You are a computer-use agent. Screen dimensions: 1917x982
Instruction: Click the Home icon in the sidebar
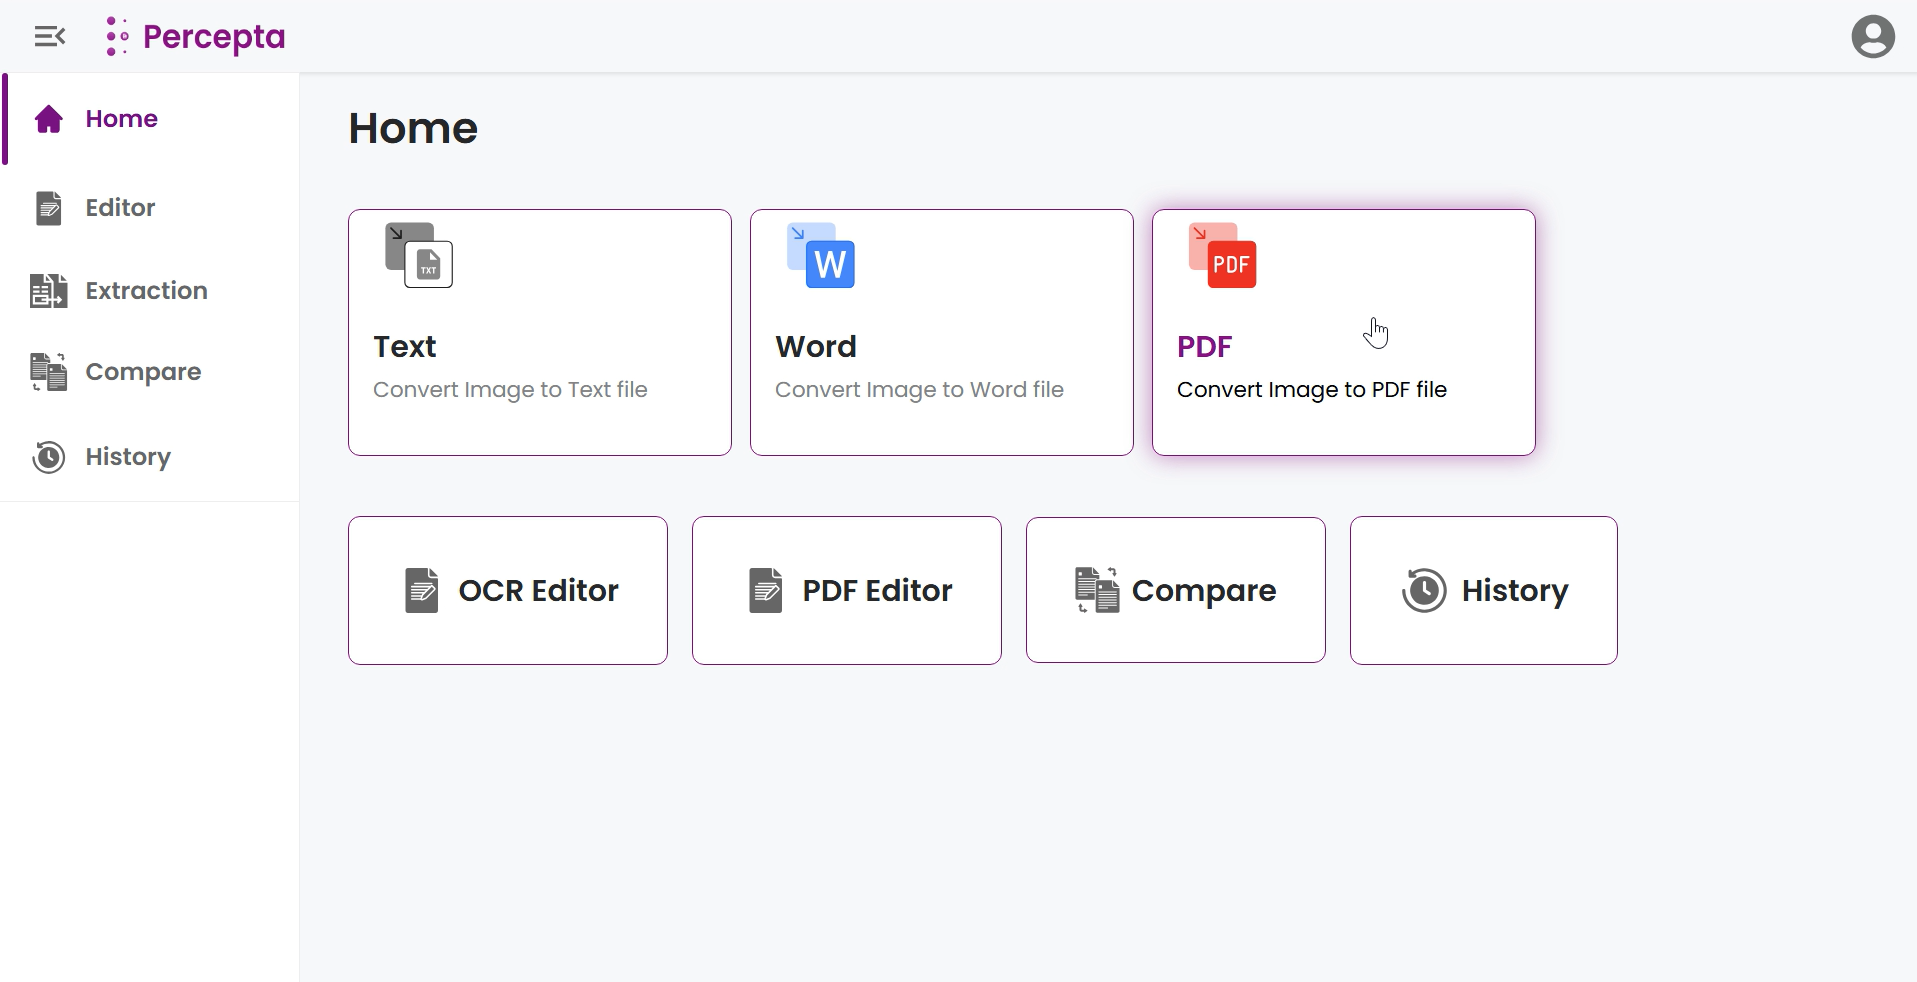(x=48, y=118)
